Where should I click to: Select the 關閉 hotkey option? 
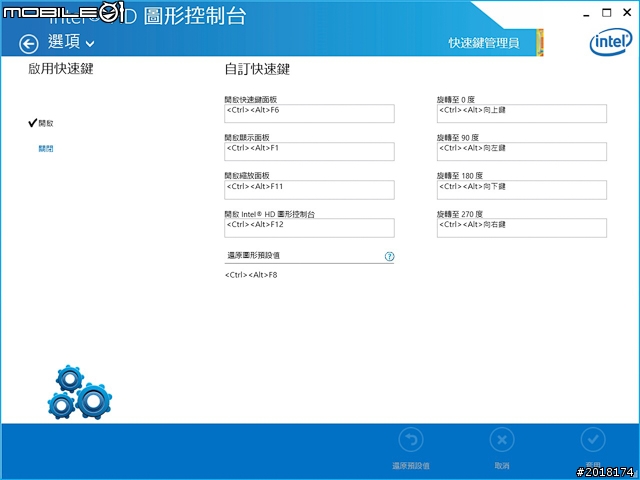(46, 149)
